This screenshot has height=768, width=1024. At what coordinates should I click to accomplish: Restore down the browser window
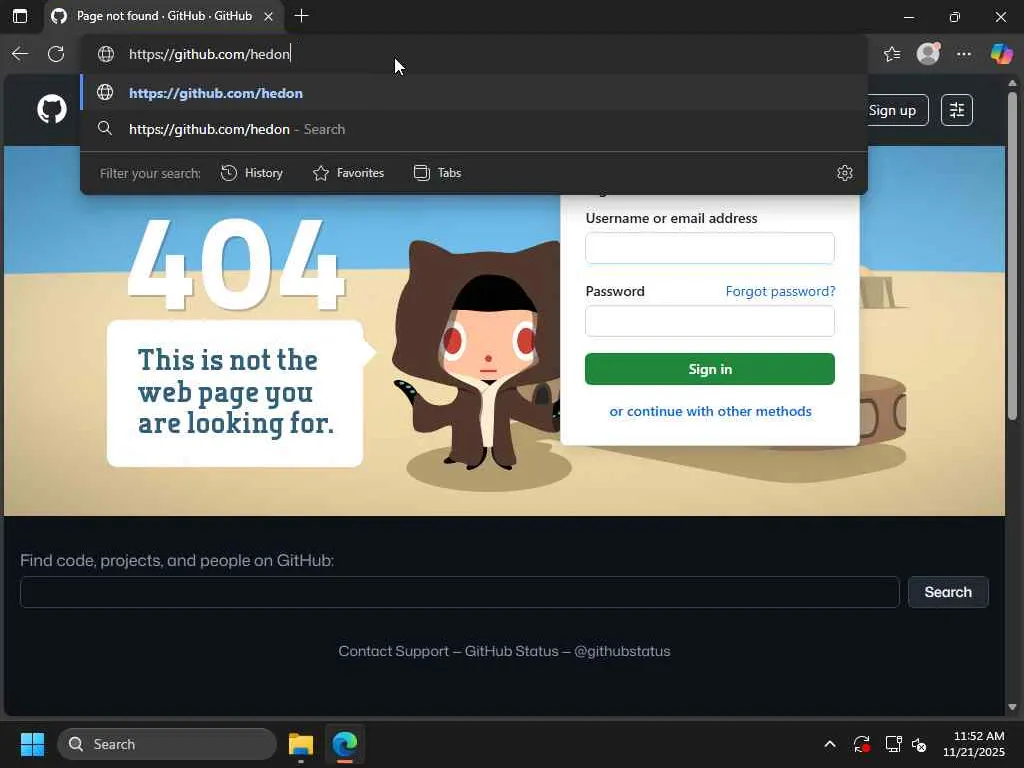tap(955, 17)
